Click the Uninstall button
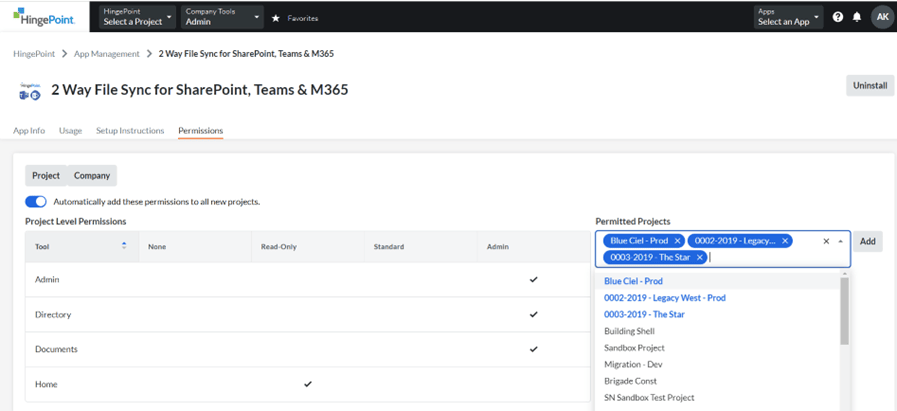This screenshot has width=897, height=411. [x=869, y=86]
